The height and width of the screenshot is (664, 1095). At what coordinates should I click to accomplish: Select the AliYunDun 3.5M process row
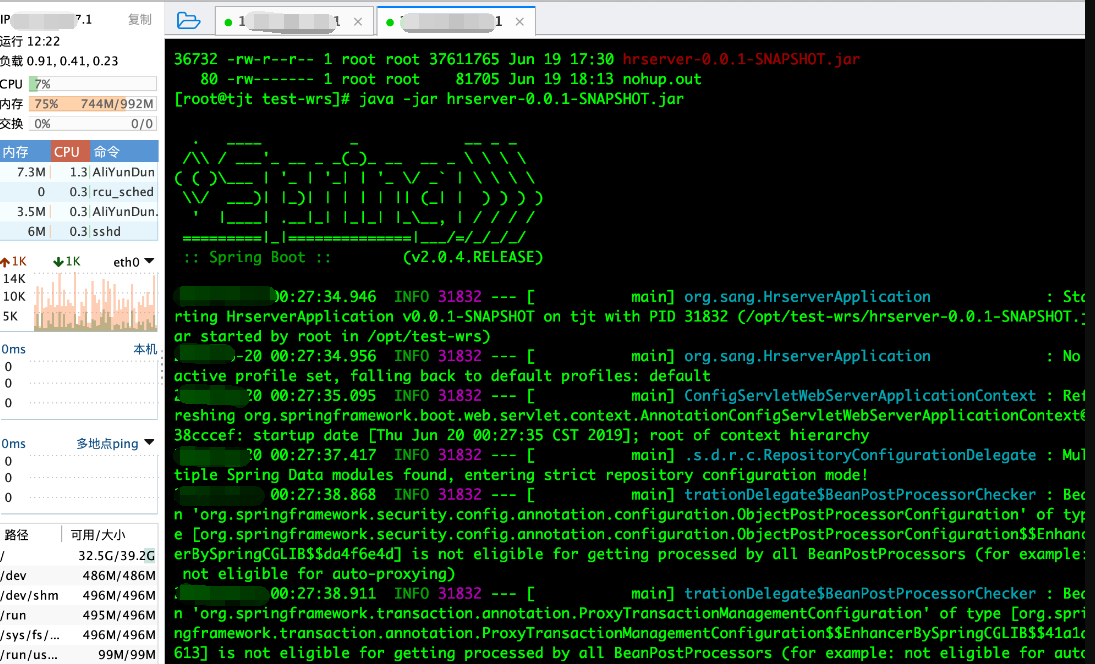pyautogui.click(x=79, y=211)
